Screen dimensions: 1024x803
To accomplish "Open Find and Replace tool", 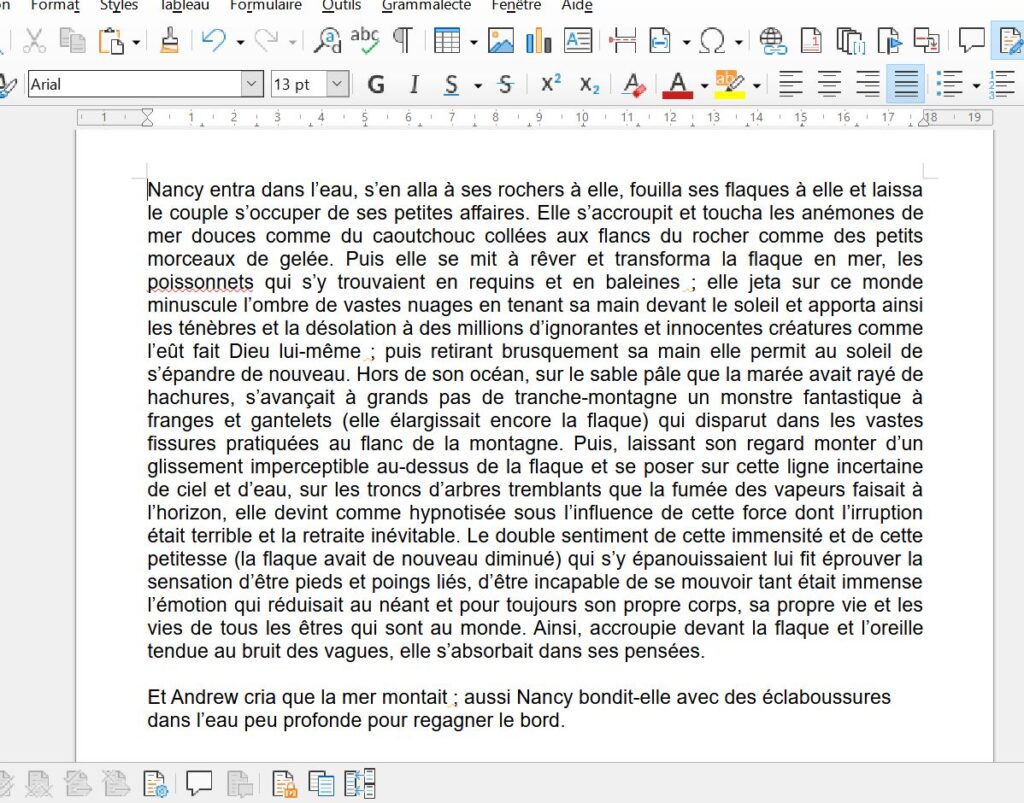I will click(327, 41).
